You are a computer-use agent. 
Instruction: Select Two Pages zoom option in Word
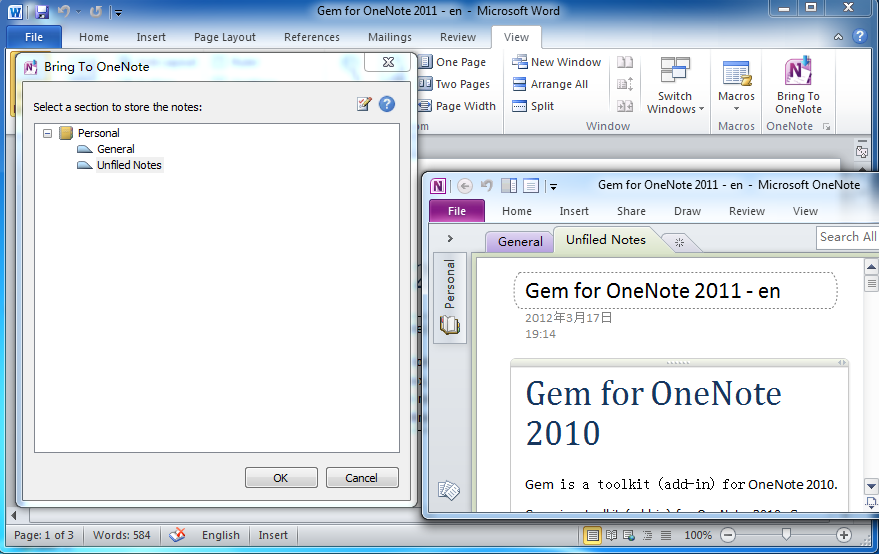coord(455,84)
